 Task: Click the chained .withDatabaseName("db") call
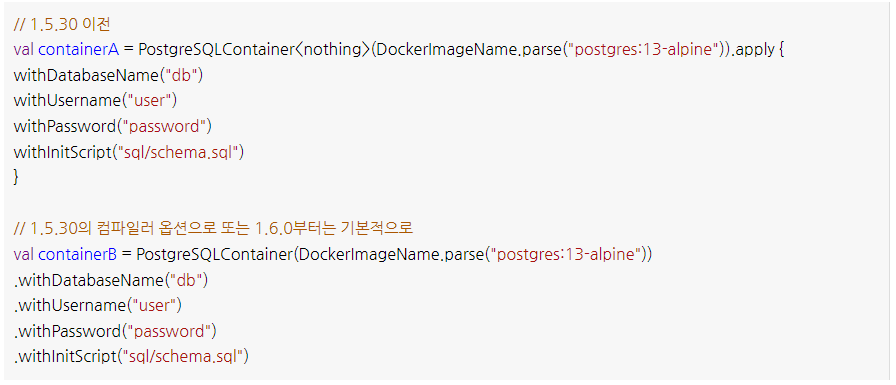(111, 280)
